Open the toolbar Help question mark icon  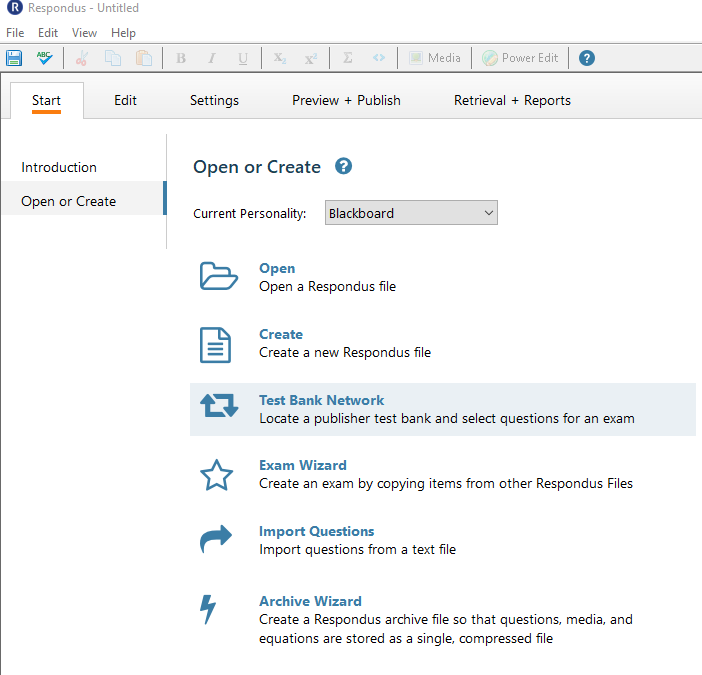click(586, 58)
